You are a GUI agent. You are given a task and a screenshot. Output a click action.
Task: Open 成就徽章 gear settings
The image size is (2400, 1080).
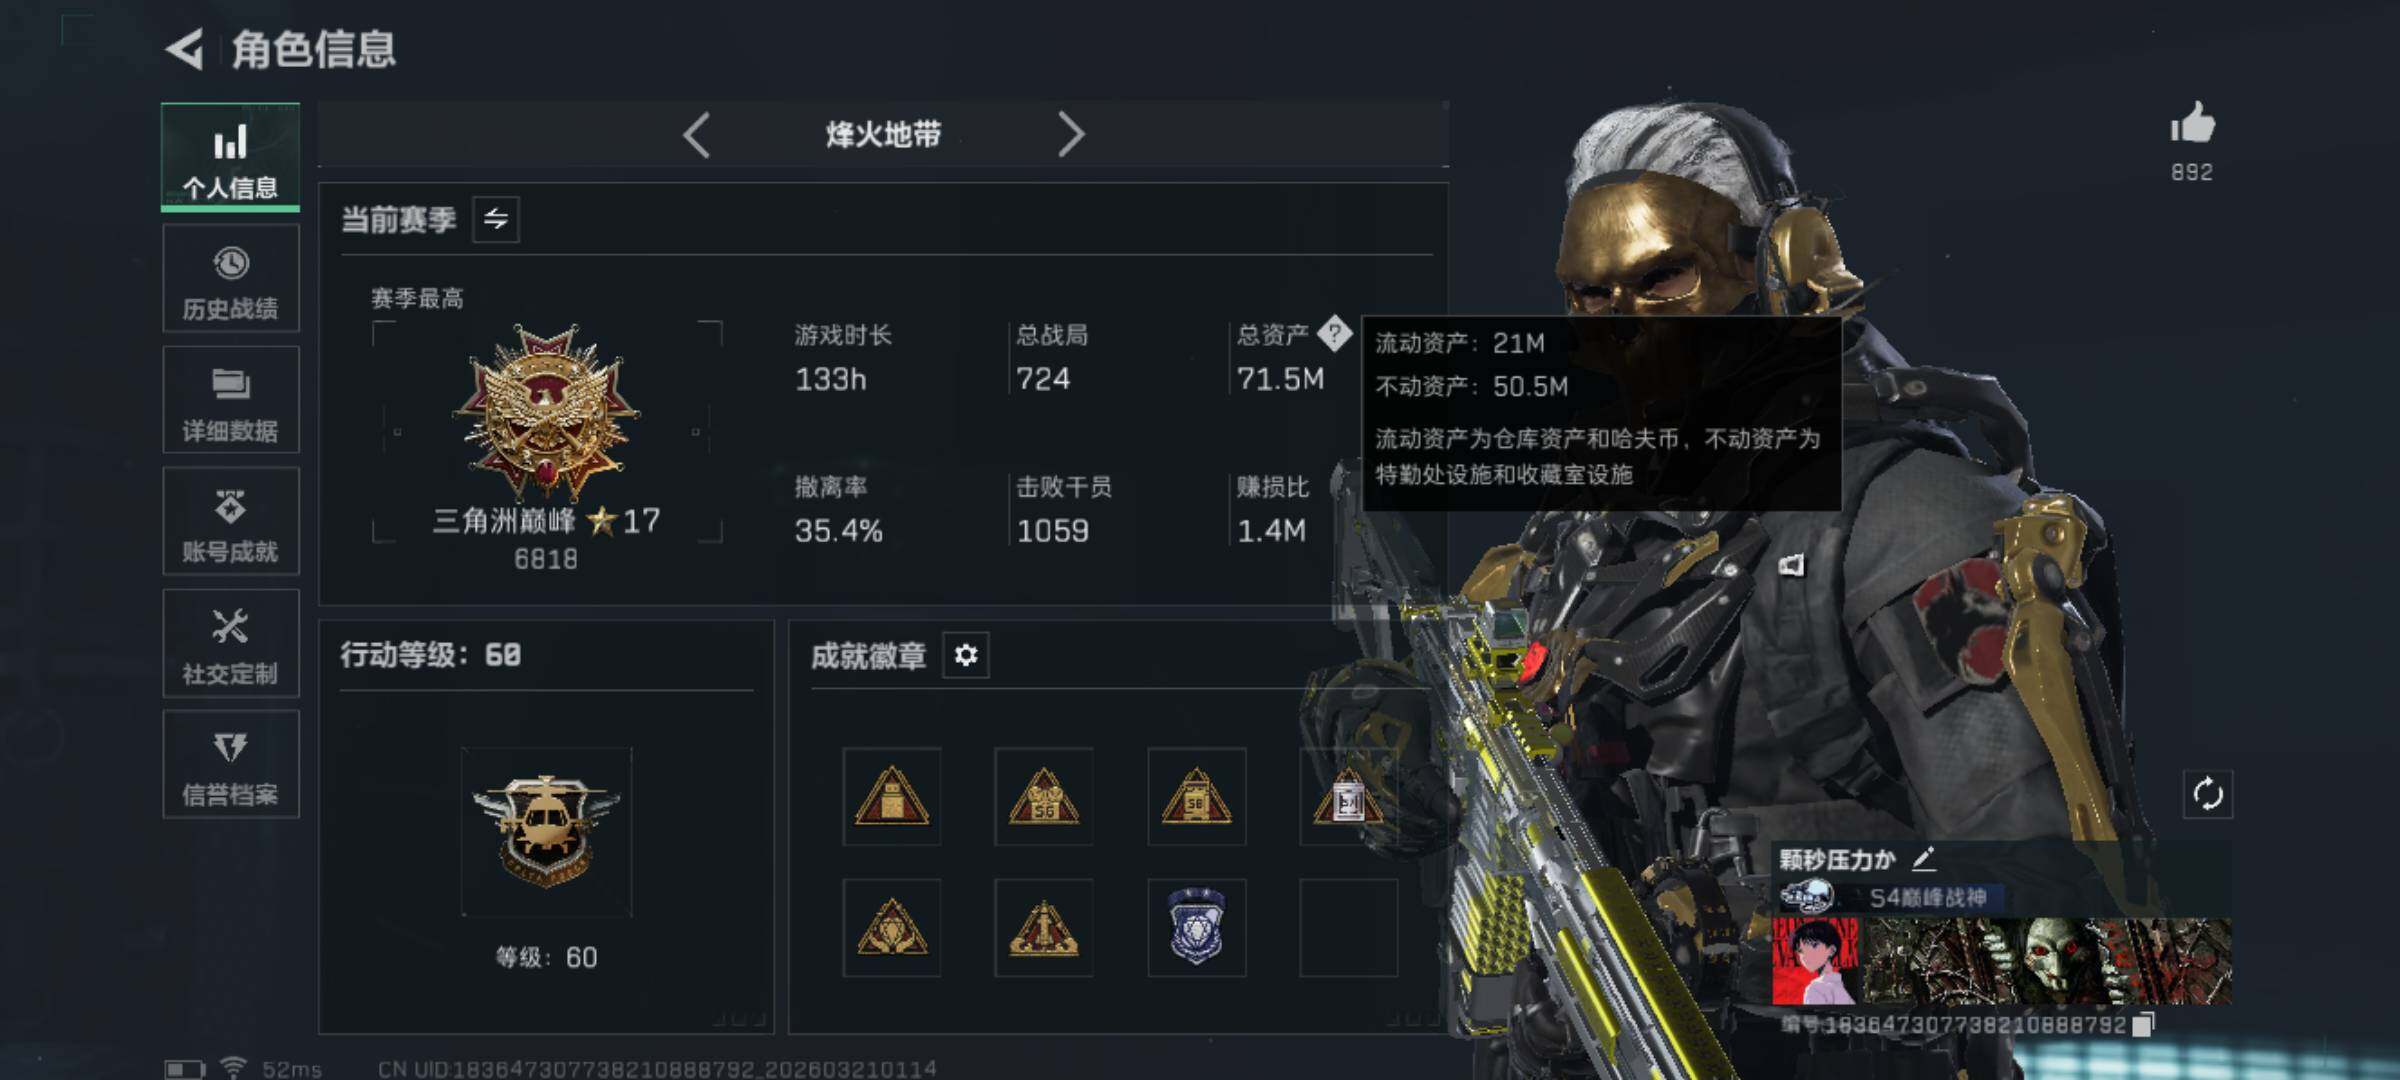pyautogui.click(x=966, y=655)
